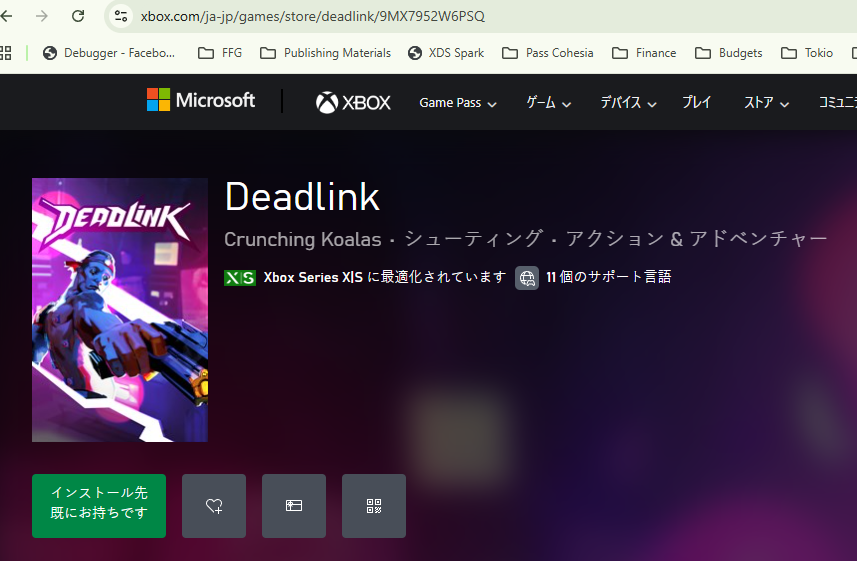This screenshot has width=857, height=561.
Task: Open the Finance bookmark folder
Action: tap(644, 53)
